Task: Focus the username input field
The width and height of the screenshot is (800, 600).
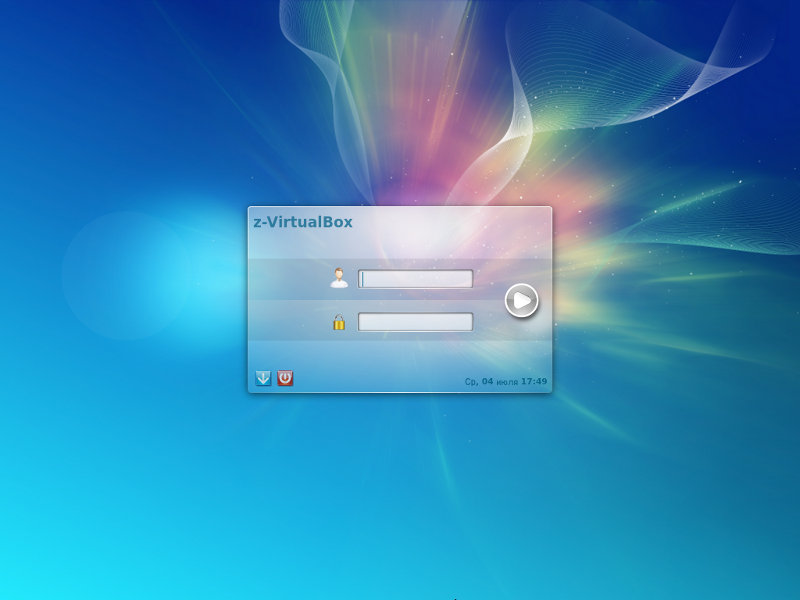Action: [415, 279]
